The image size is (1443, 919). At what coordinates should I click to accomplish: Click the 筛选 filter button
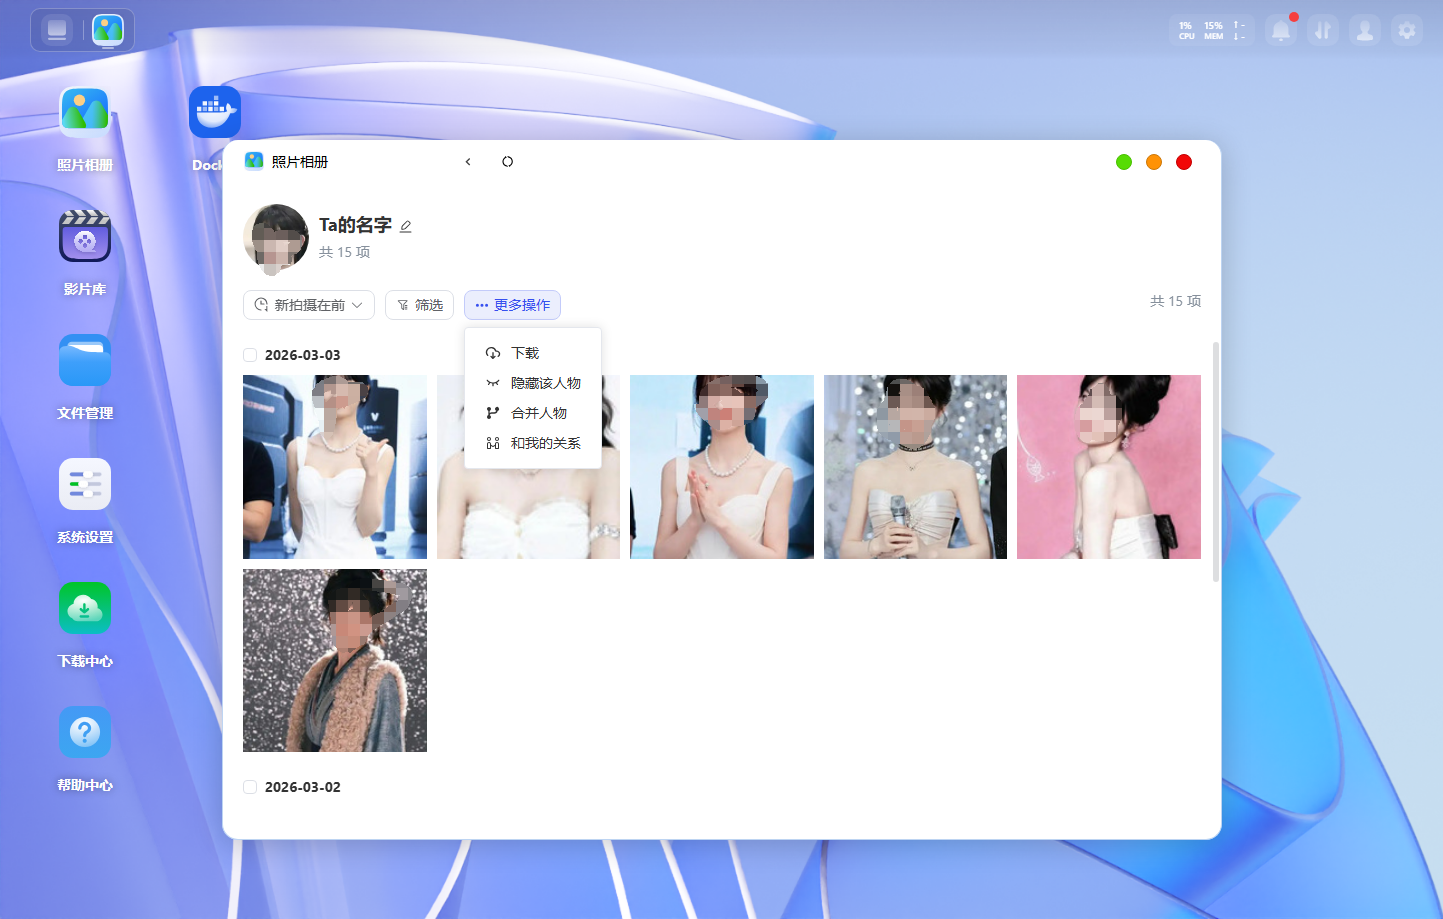(420, 305)
